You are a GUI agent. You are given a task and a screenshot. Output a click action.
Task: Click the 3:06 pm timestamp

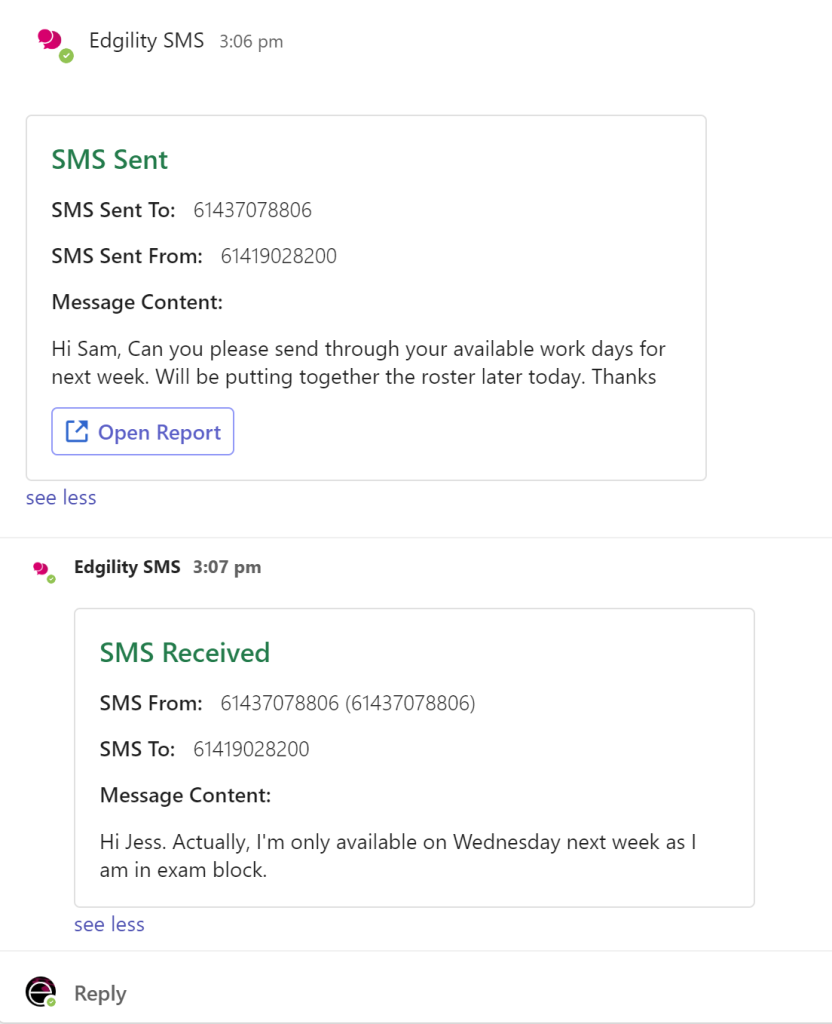click(252, 41)
